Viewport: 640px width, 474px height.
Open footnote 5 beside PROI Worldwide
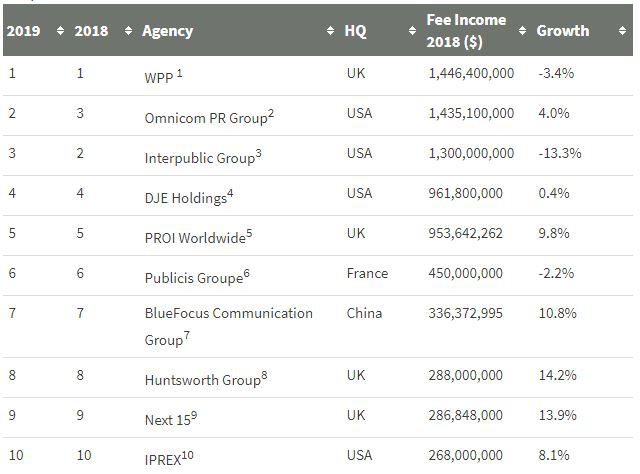249,233
